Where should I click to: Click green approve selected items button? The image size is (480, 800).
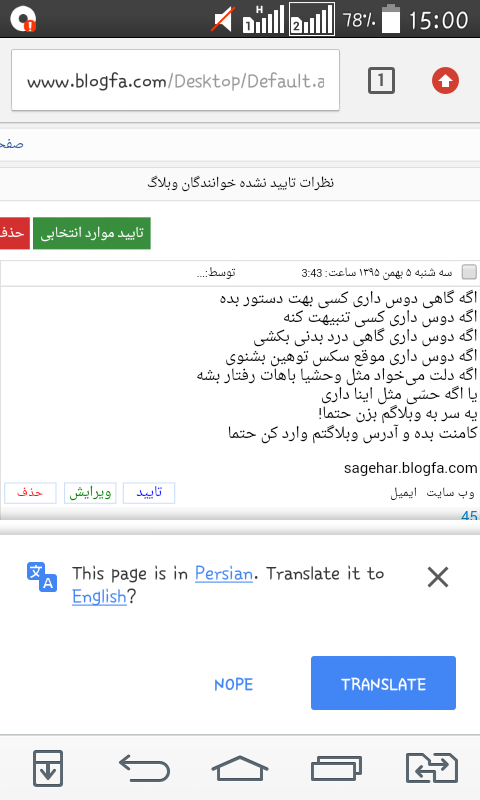tap(92, 233)
